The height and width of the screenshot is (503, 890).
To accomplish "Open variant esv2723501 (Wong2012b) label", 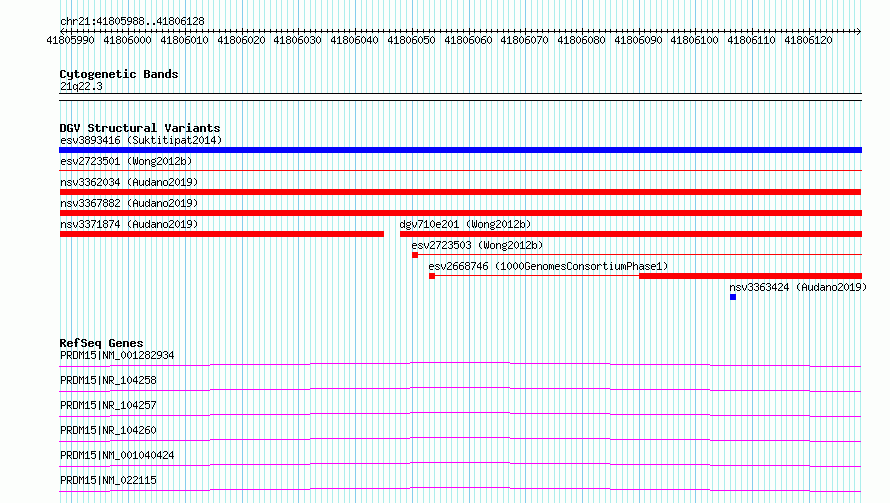I will (x=126, y=161).
